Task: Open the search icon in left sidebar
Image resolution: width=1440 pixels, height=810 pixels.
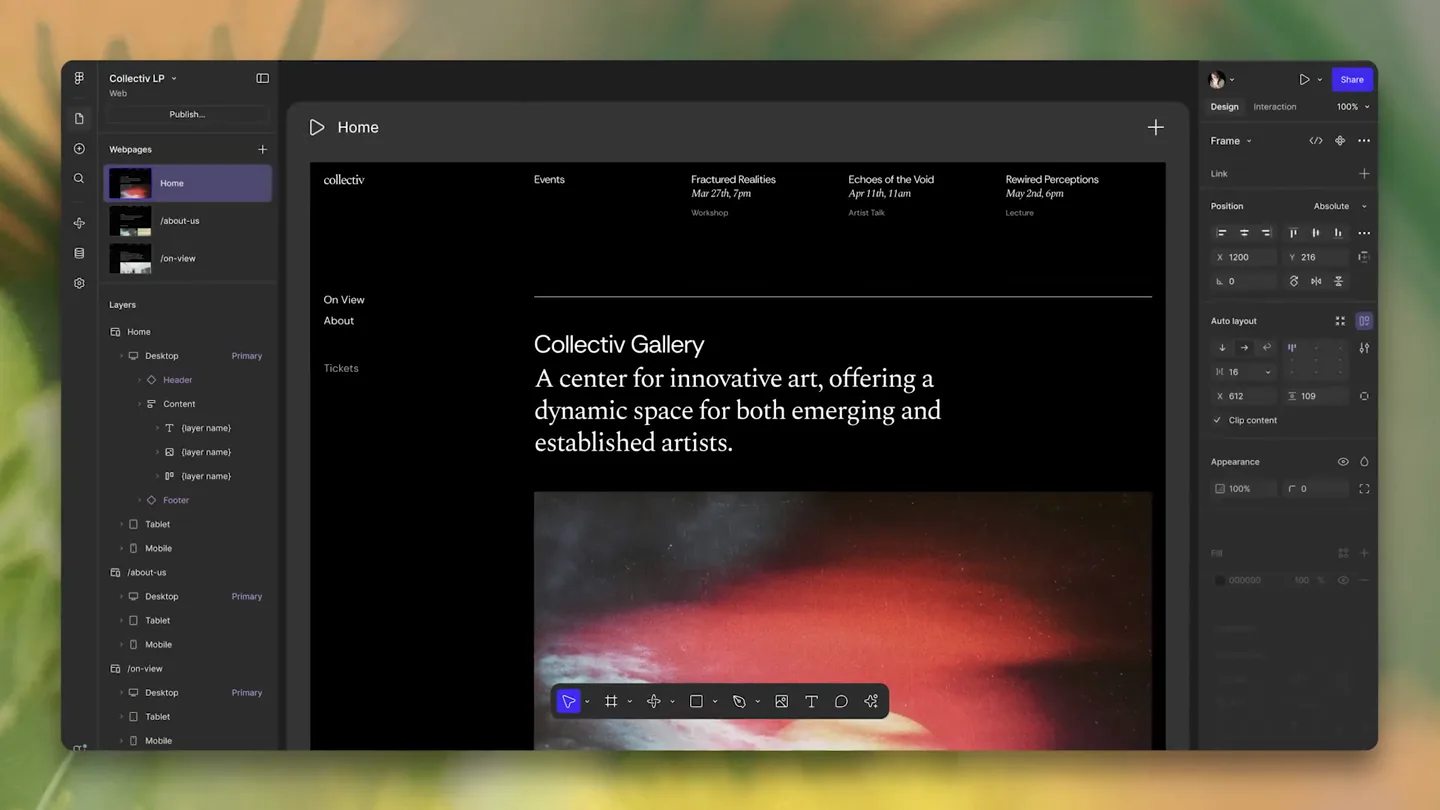Action: pyautogui.click(x=79, y=178)
